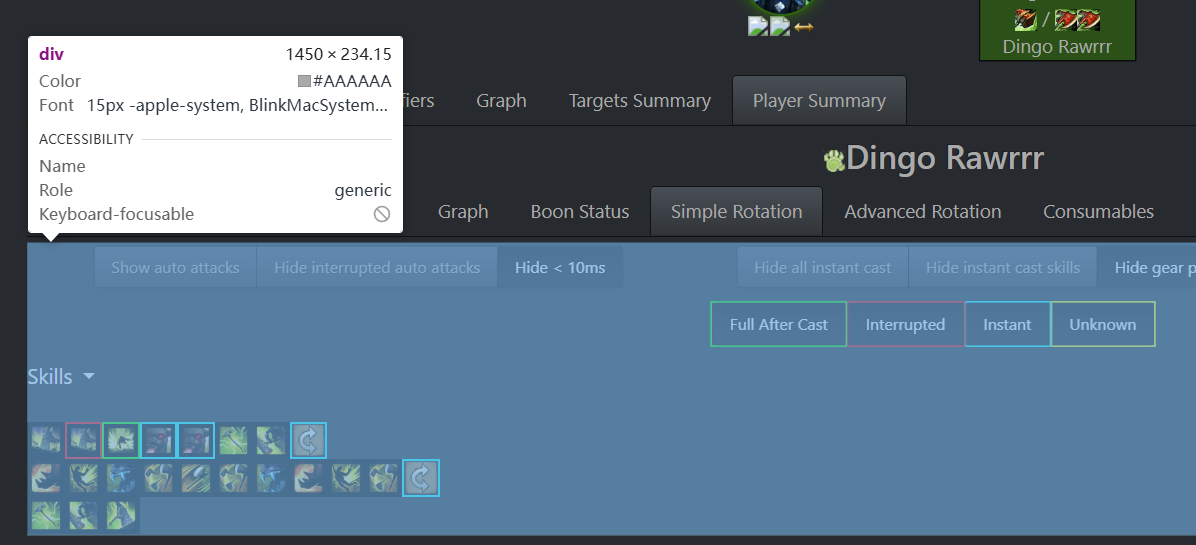Click the weapon swap icon ending first row

tap(308, 440)
